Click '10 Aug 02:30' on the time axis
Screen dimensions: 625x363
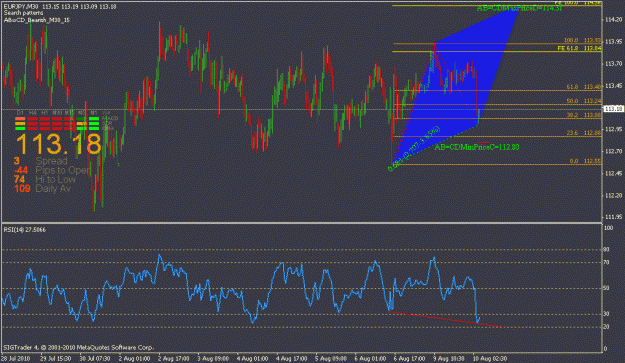pos(490,359)
